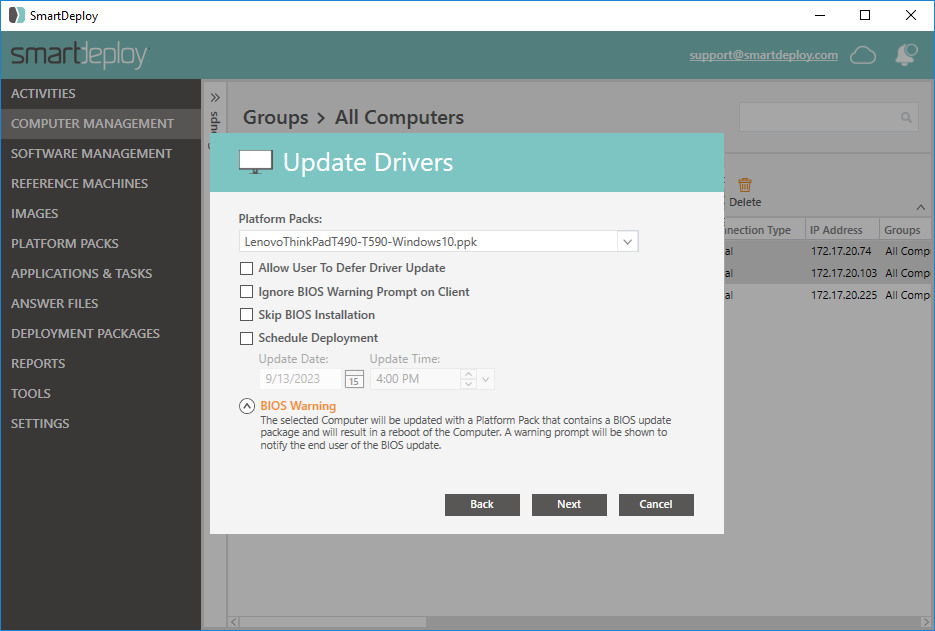Screen dimensions: 935x631
Task: Open the Update Time dropdown arrow
Action: click(x=486, y=379)
